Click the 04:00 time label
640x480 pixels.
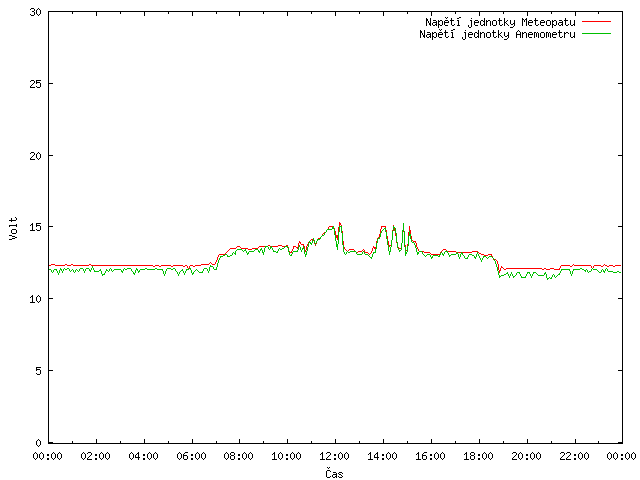click(x=143, y=456)
